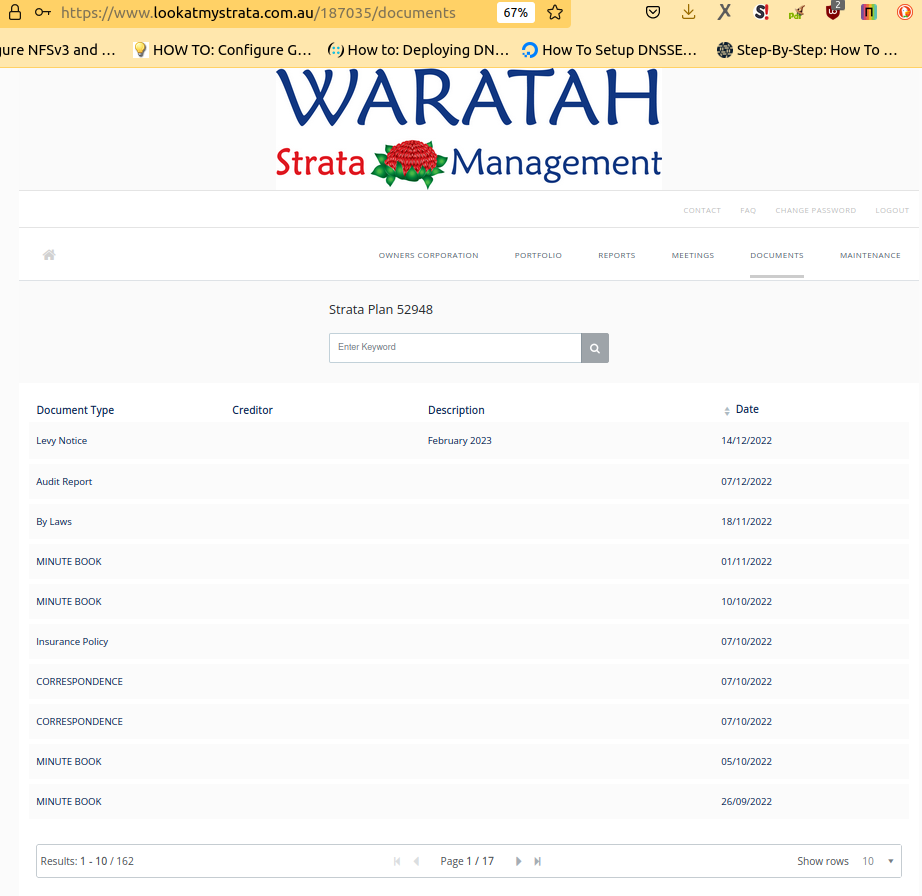Open the 'How to: Deploying DN…' bookmark
The height and width of the screenshot is (896, 922).
click(418, 50)
